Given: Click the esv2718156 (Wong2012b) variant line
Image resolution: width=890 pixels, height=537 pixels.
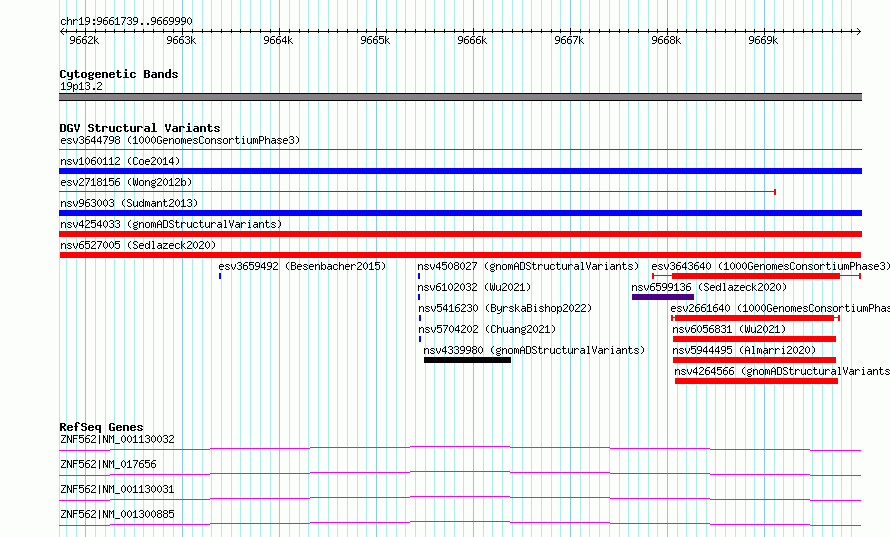Looking at the screenshot, I should click(417, 192).
